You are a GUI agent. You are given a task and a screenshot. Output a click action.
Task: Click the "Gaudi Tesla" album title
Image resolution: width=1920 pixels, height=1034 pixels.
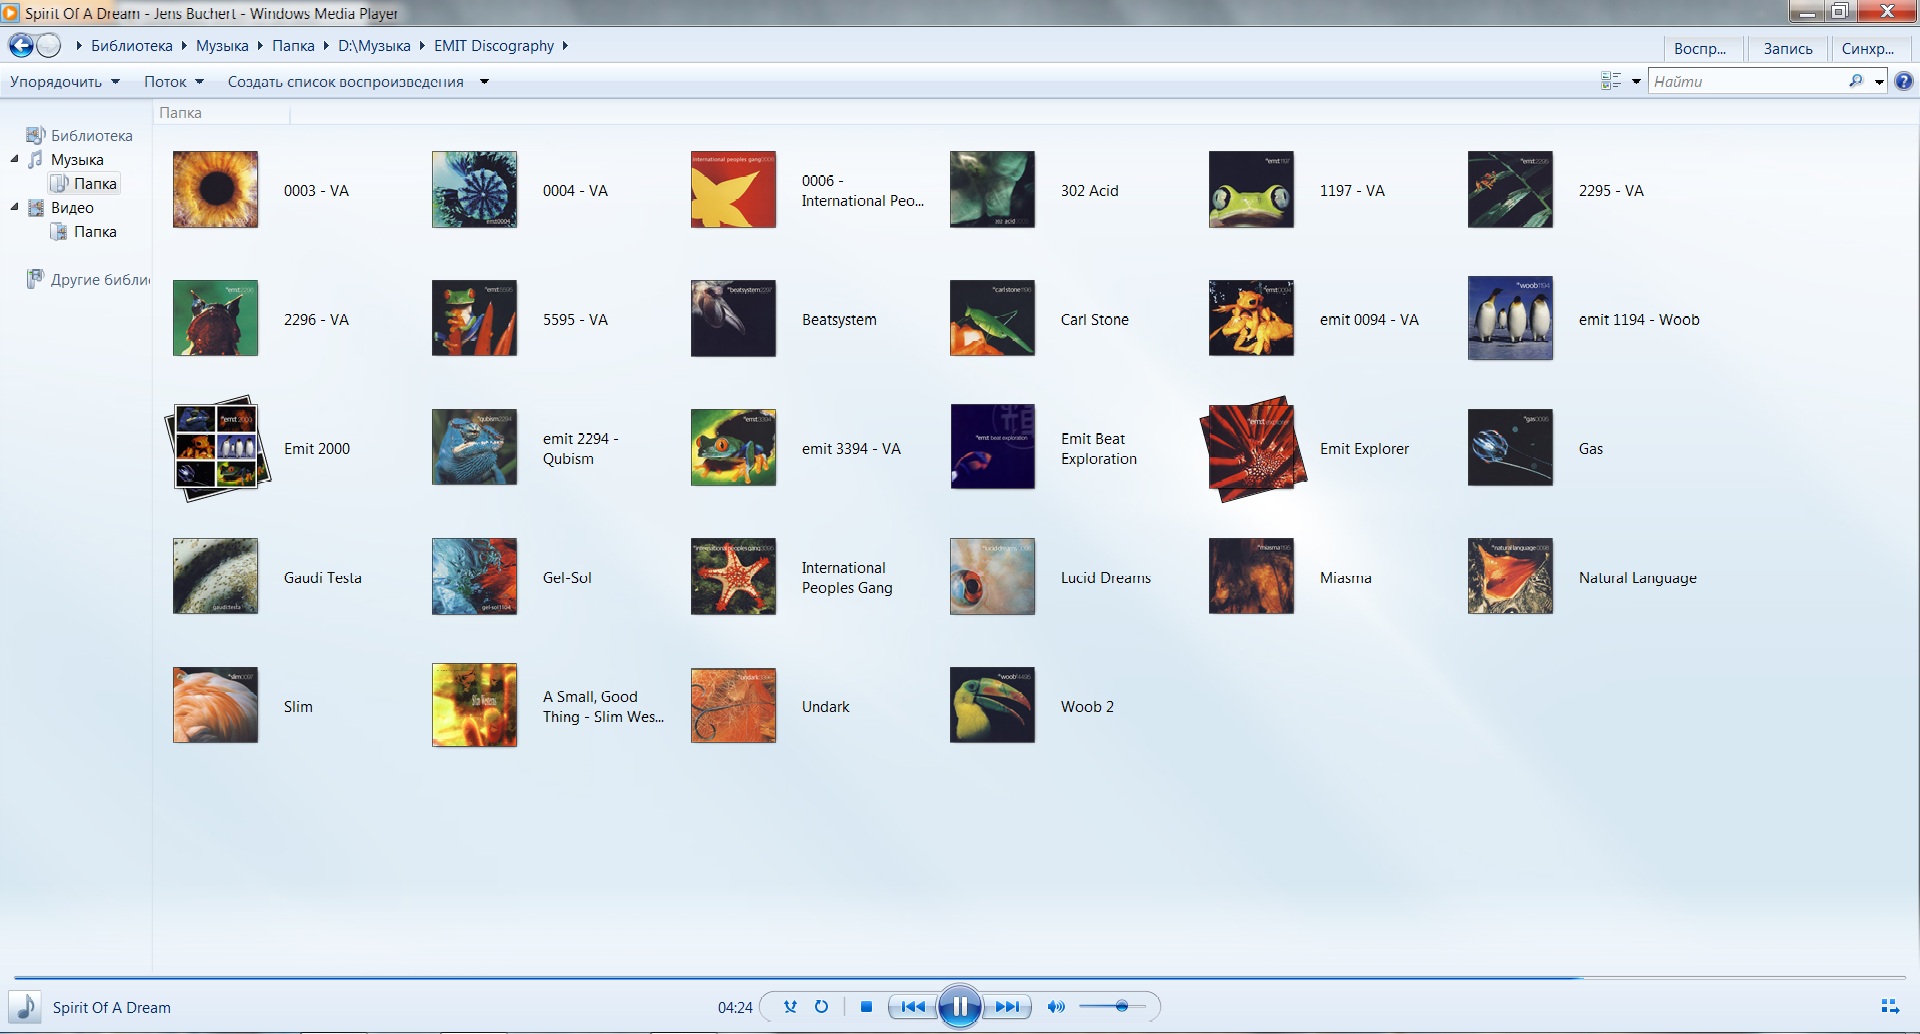click(x=322, y=578)
